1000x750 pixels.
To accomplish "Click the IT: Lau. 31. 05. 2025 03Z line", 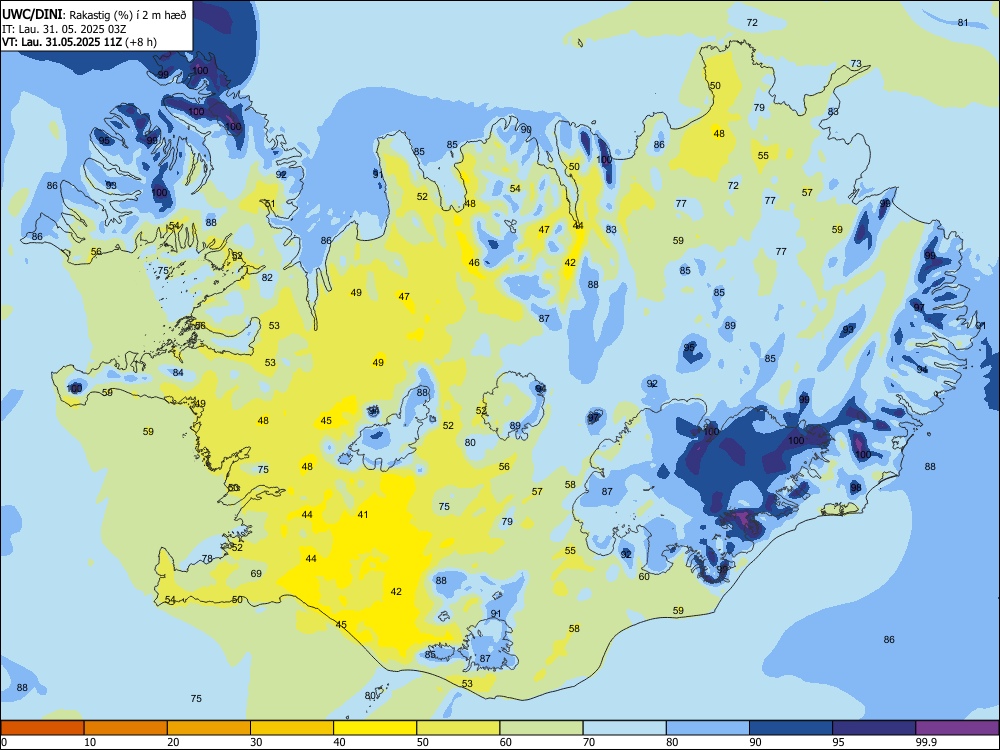I will click(x=64, y=29).
